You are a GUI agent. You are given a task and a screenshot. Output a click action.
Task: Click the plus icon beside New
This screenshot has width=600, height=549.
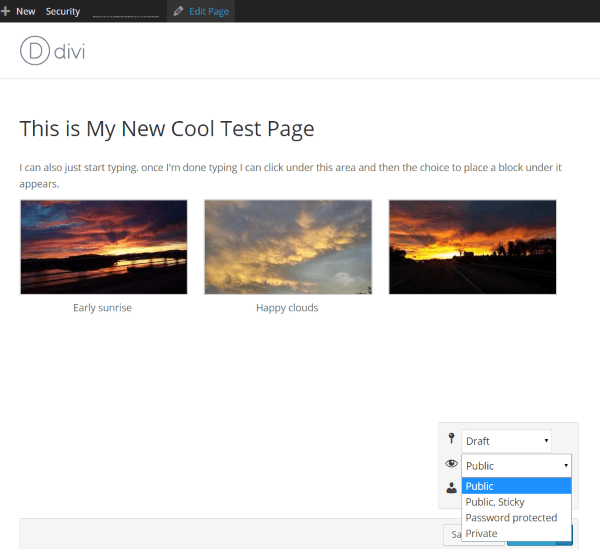(5, 11)
